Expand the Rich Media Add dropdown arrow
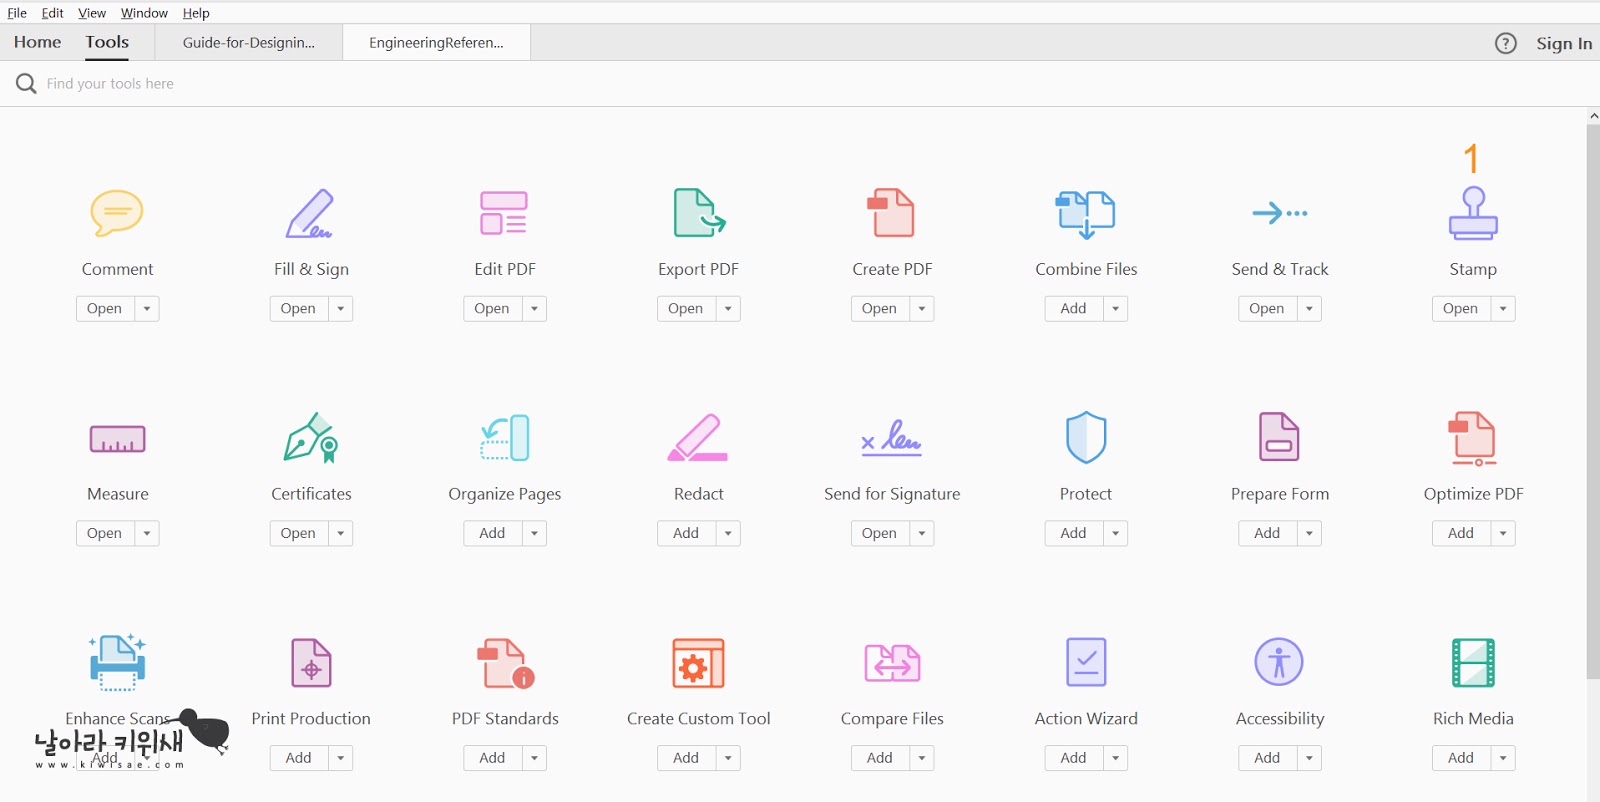The image size is (1600, 802). 1503,758
